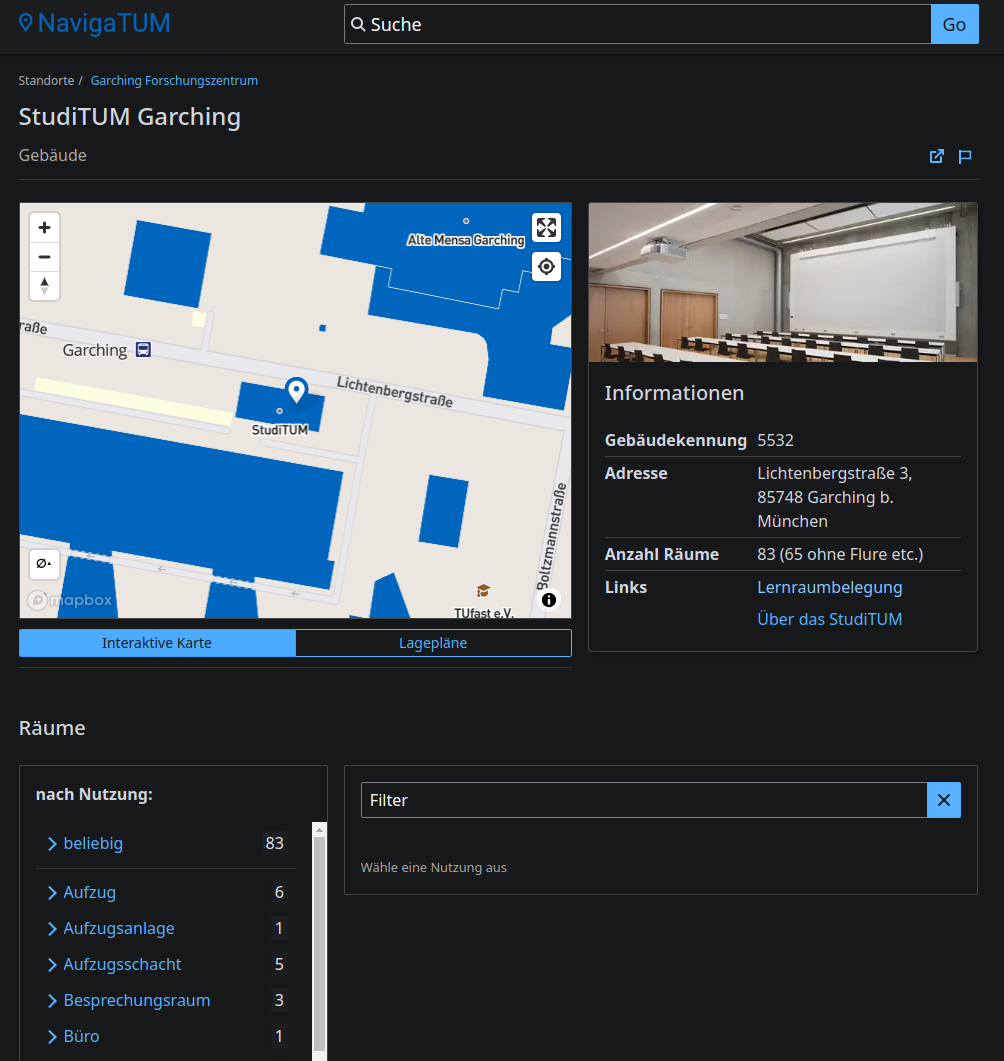Click the Lichtenbergstraße street label

(395, 392)
